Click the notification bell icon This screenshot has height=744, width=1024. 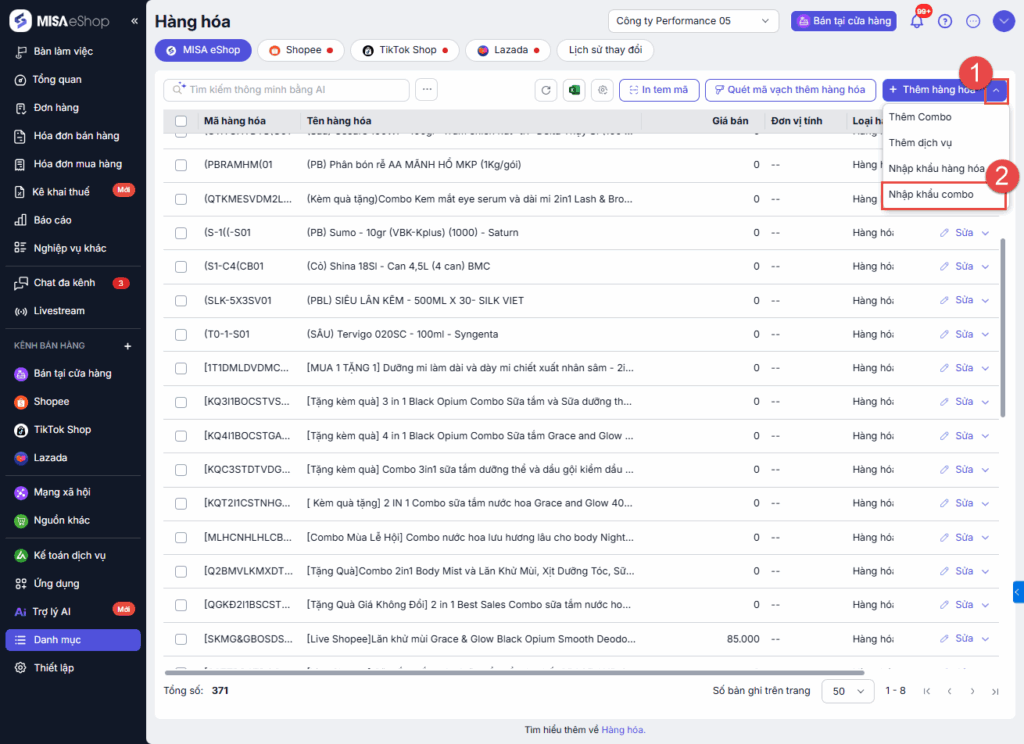(917, 21)
